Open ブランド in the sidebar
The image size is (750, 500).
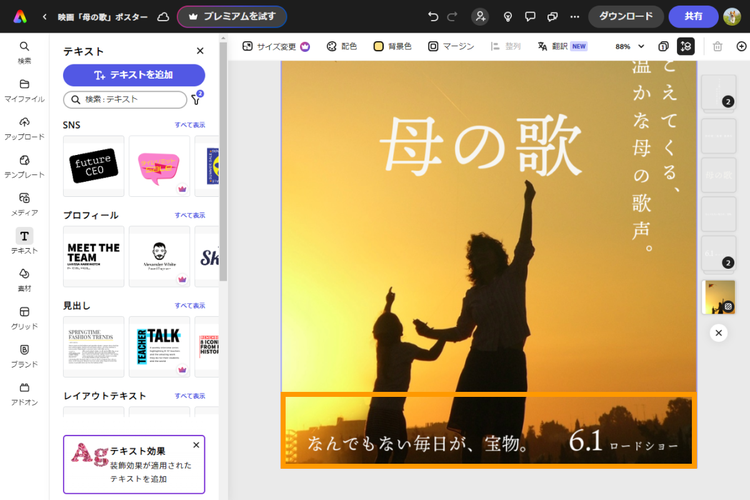[x=24, y=356]
